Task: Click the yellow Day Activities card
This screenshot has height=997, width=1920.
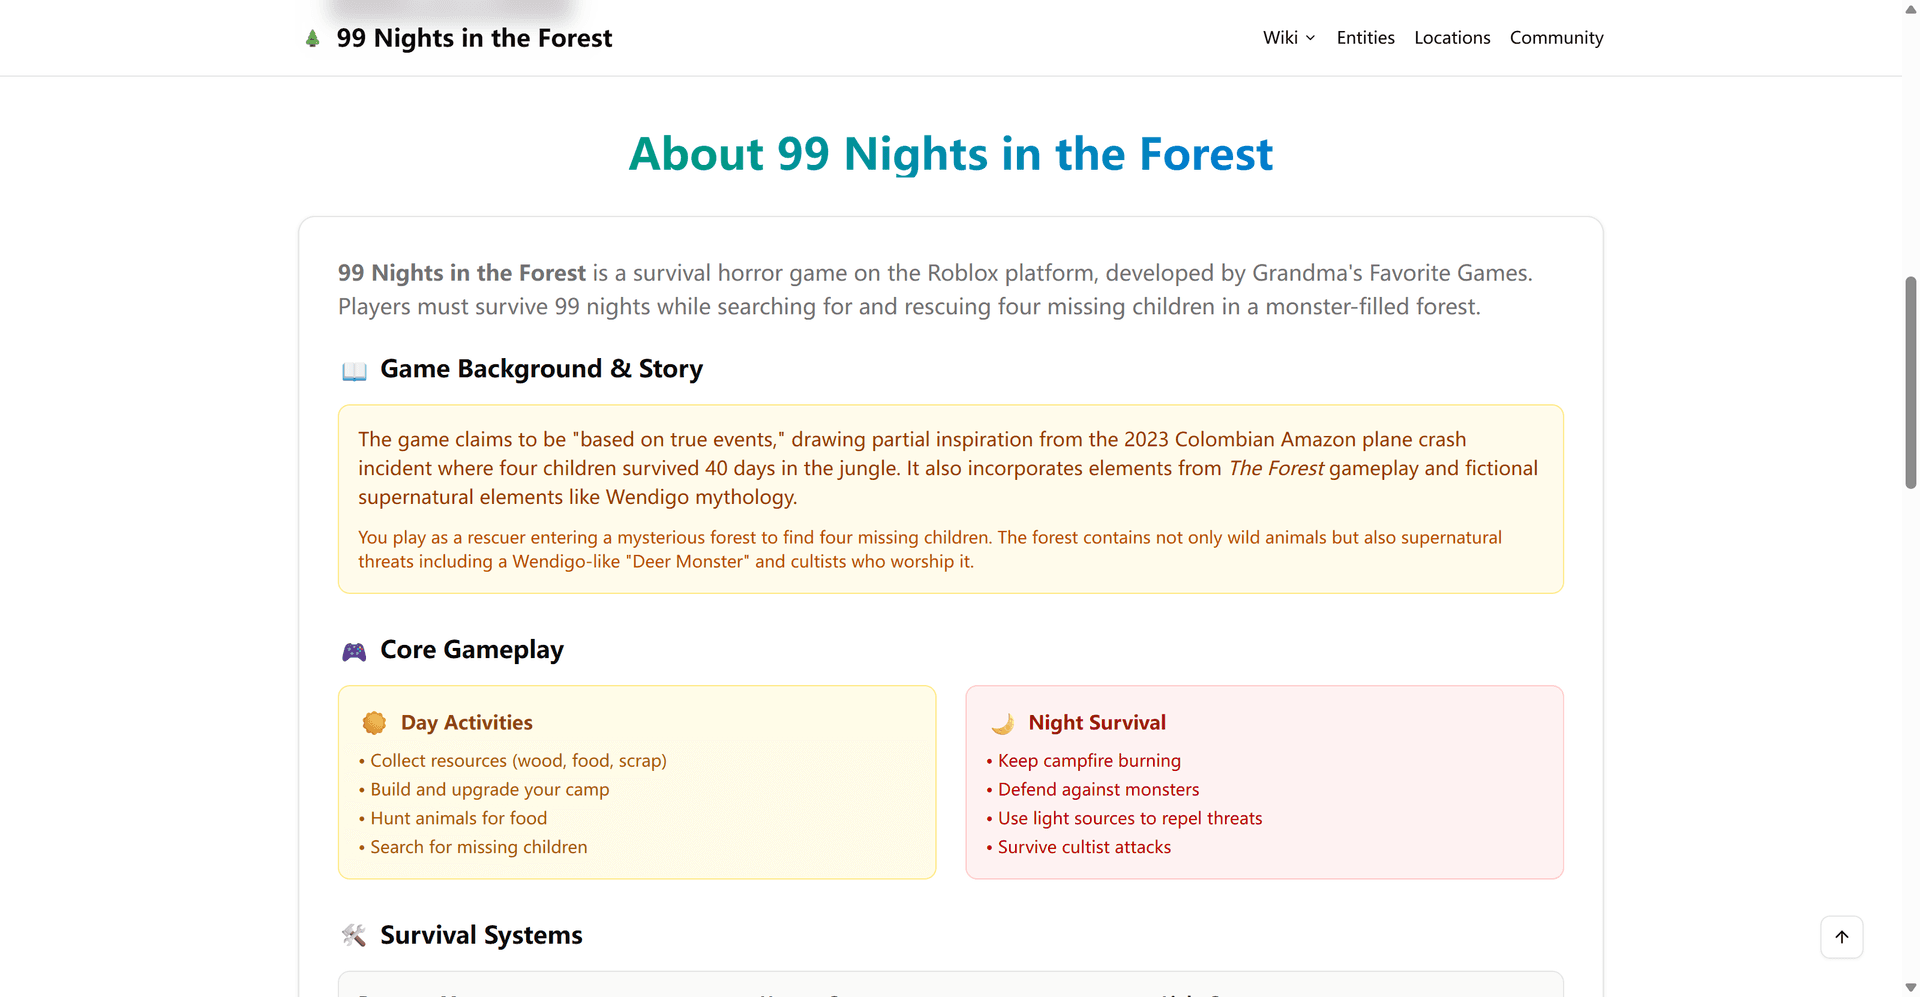Action: (x=637, y=782)
